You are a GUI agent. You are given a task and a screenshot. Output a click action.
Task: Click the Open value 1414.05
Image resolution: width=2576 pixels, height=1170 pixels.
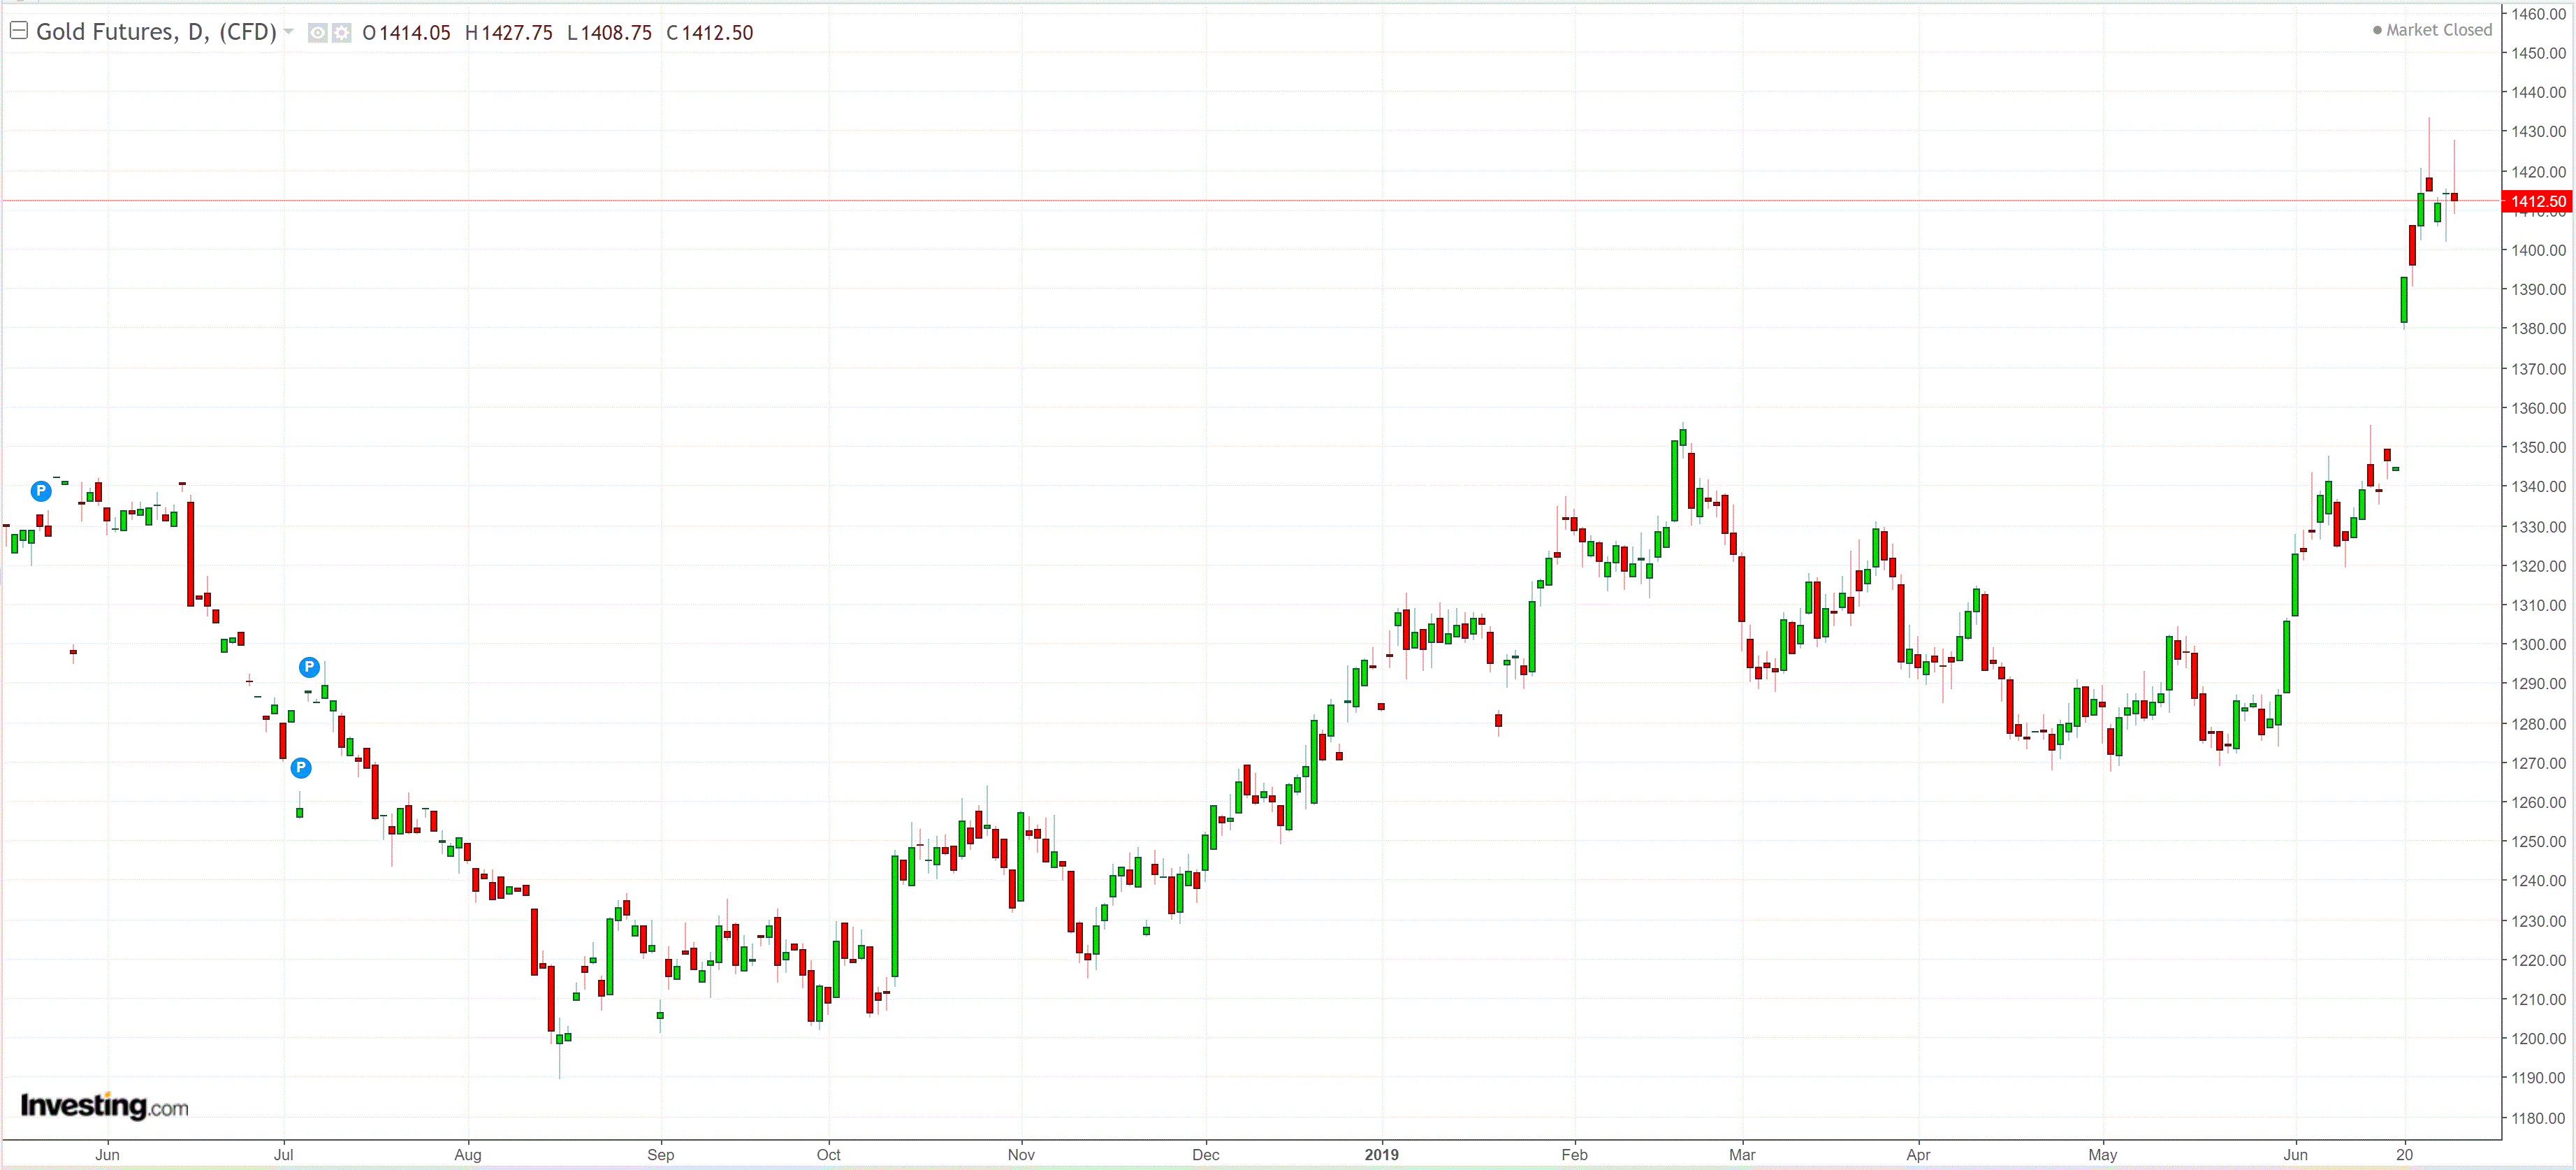(x=414, y=33)
